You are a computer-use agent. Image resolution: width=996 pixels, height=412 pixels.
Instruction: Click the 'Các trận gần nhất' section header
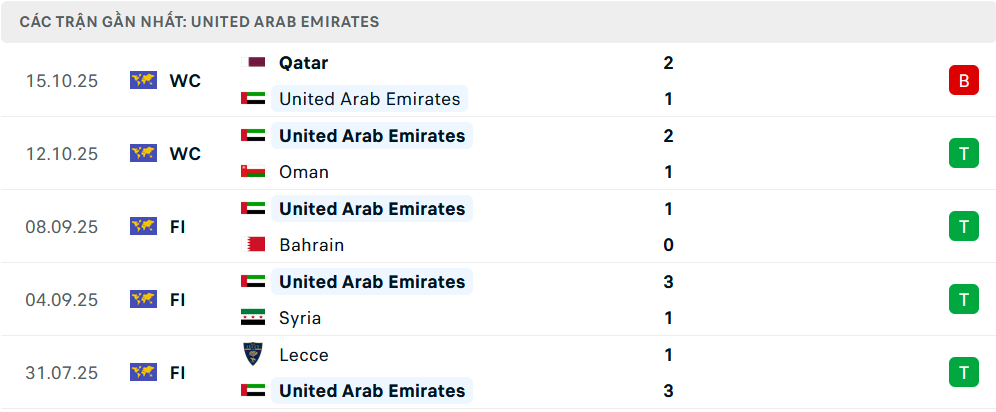(199, 21)
